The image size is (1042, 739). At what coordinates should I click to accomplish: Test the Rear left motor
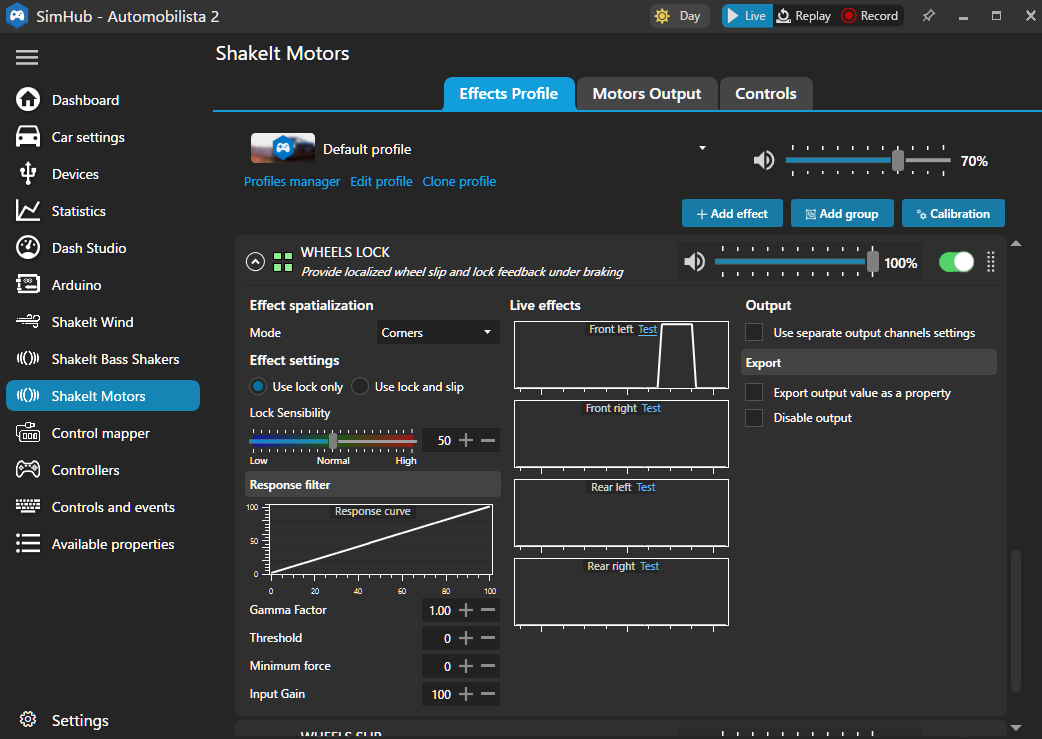click(x=646, y=487)
